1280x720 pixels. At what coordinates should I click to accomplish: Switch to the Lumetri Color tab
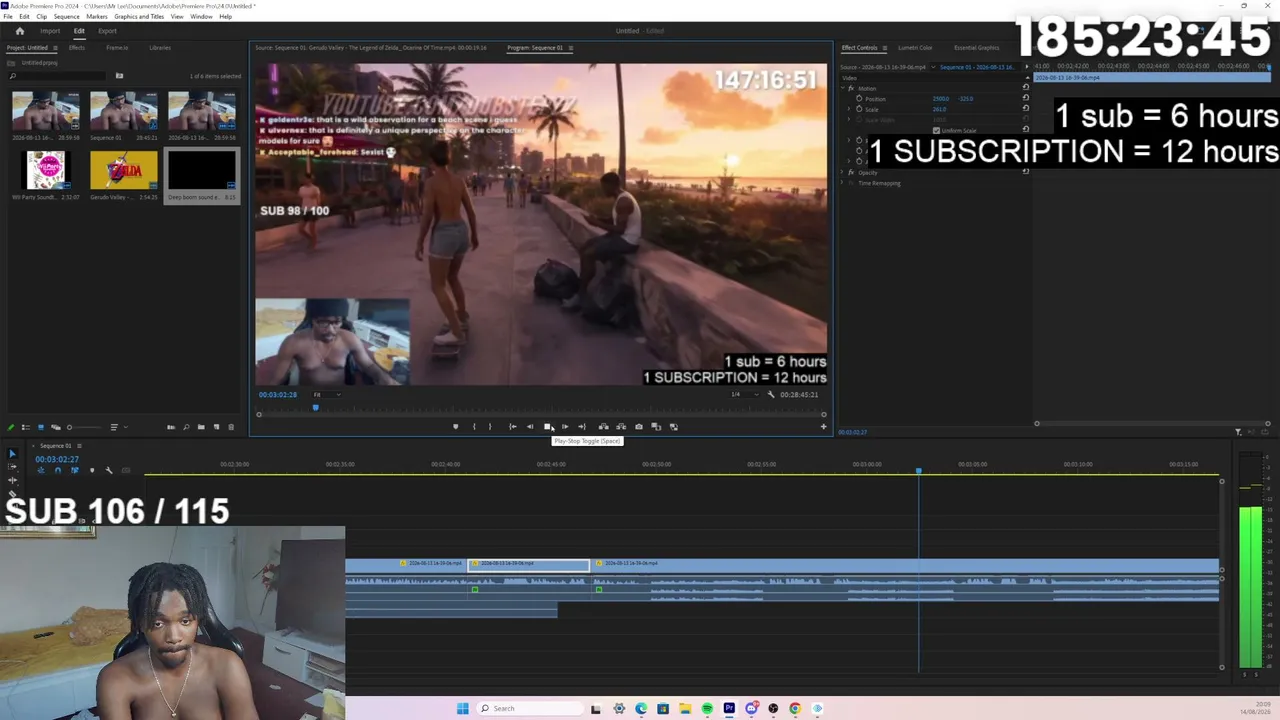pyautogui.click(x=915, y=48)
